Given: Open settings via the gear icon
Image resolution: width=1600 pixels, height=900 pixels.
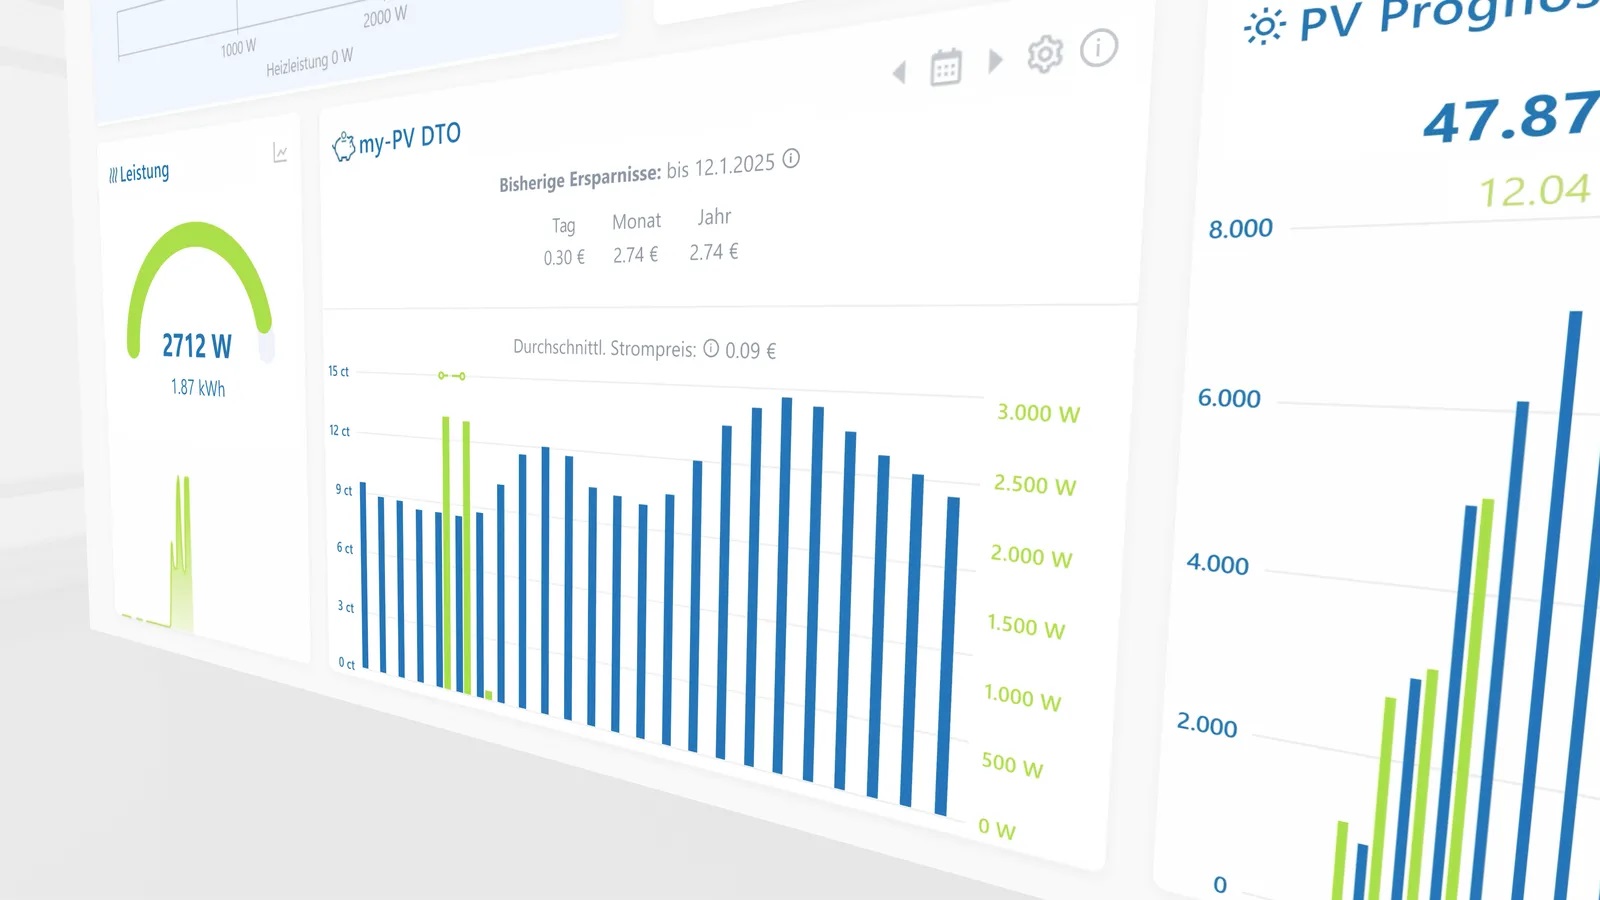Looking at the screenshot, I should click(1045, 54).
